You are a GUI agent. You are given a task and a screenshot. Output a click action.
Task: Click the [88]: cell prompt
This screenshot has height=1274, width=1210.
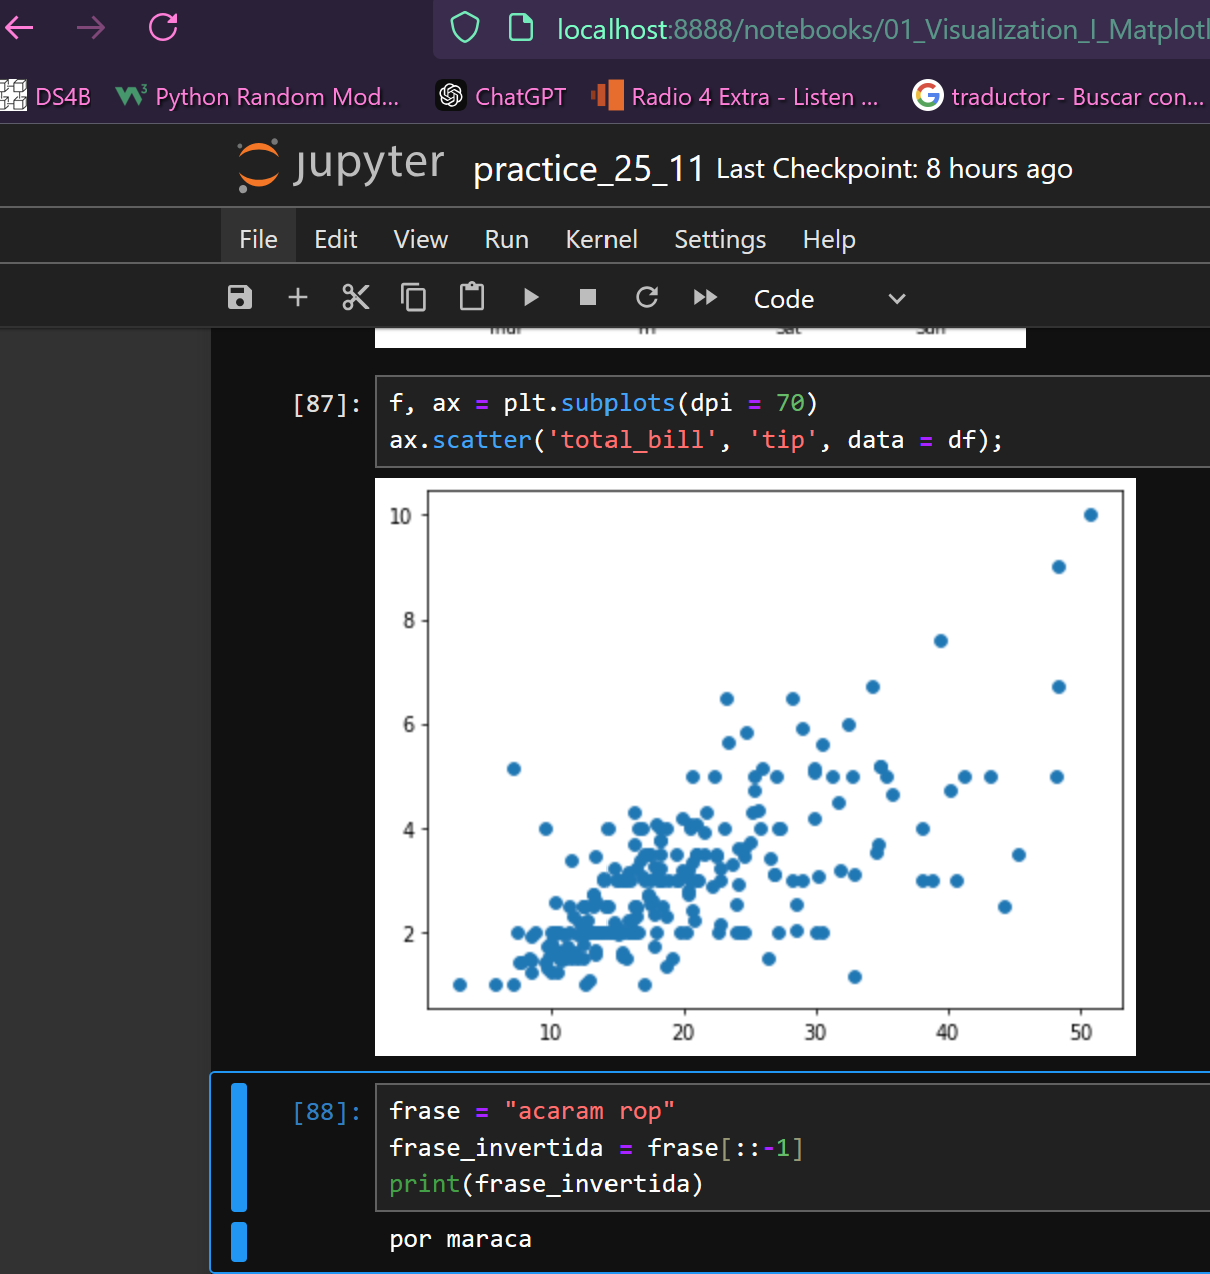point(326,1112)
